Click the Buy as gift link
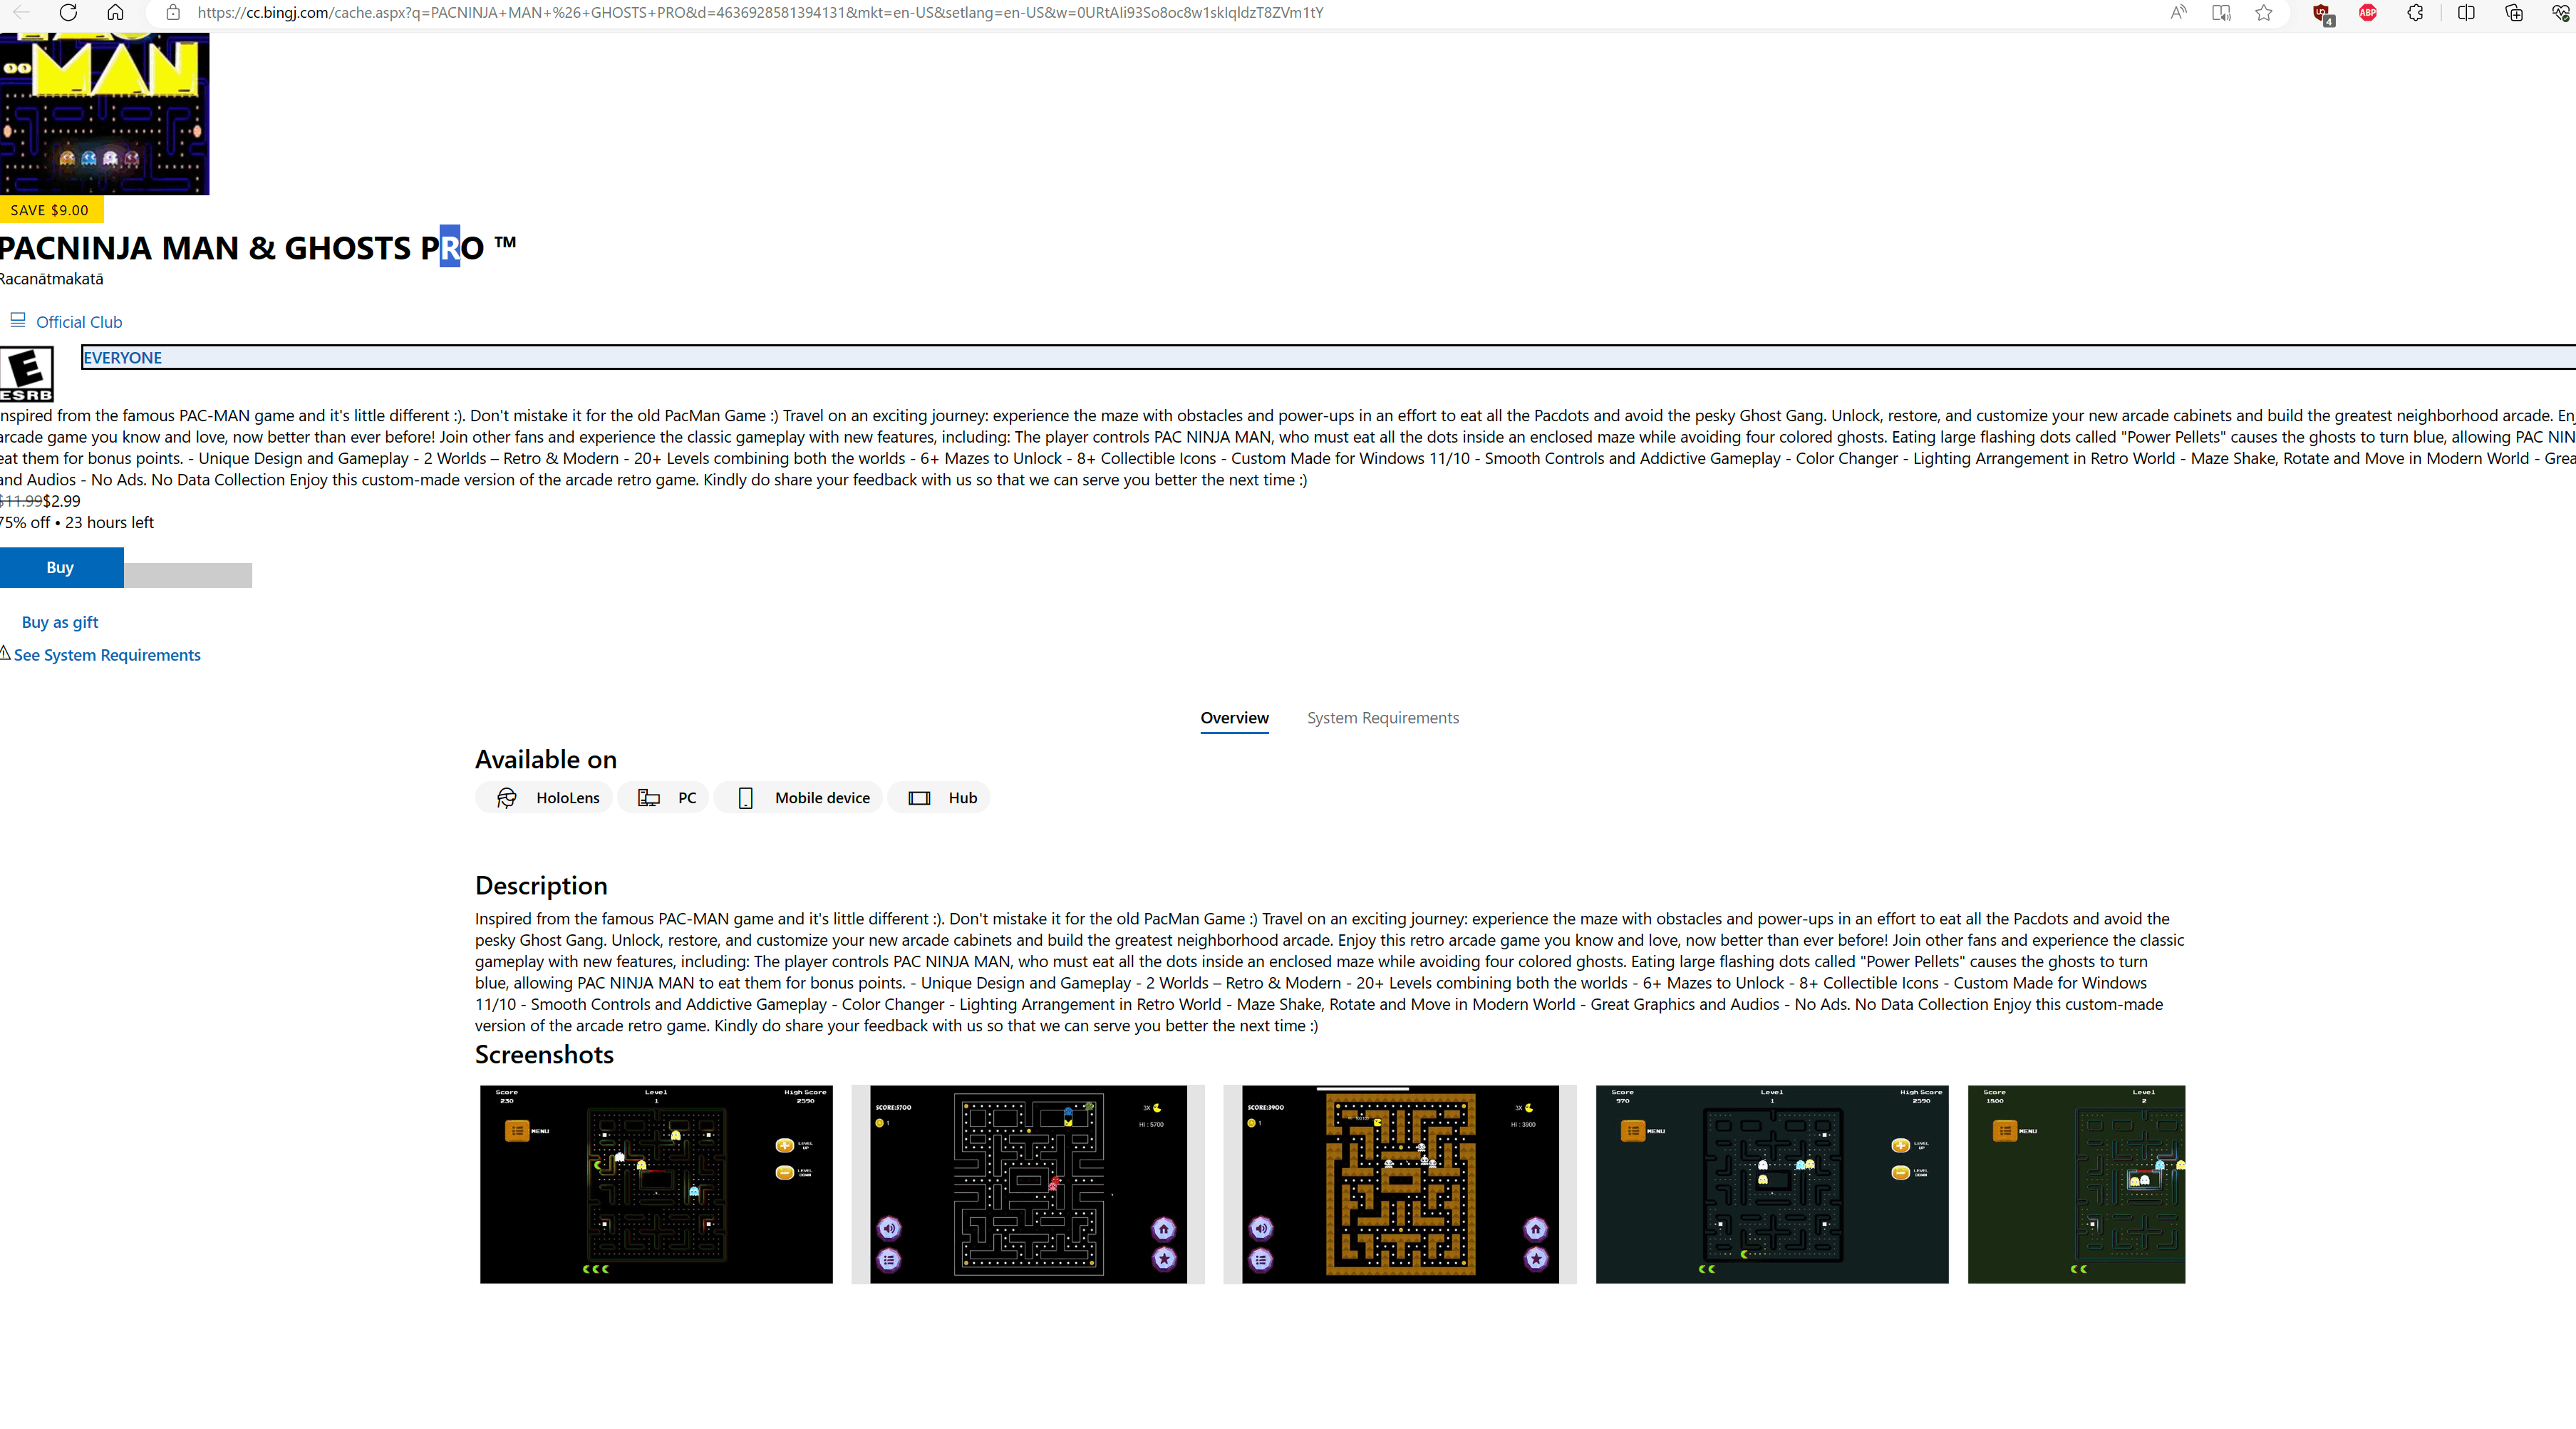The image size is (2576, 1429). pyautogui.click(x=60, y=622)
